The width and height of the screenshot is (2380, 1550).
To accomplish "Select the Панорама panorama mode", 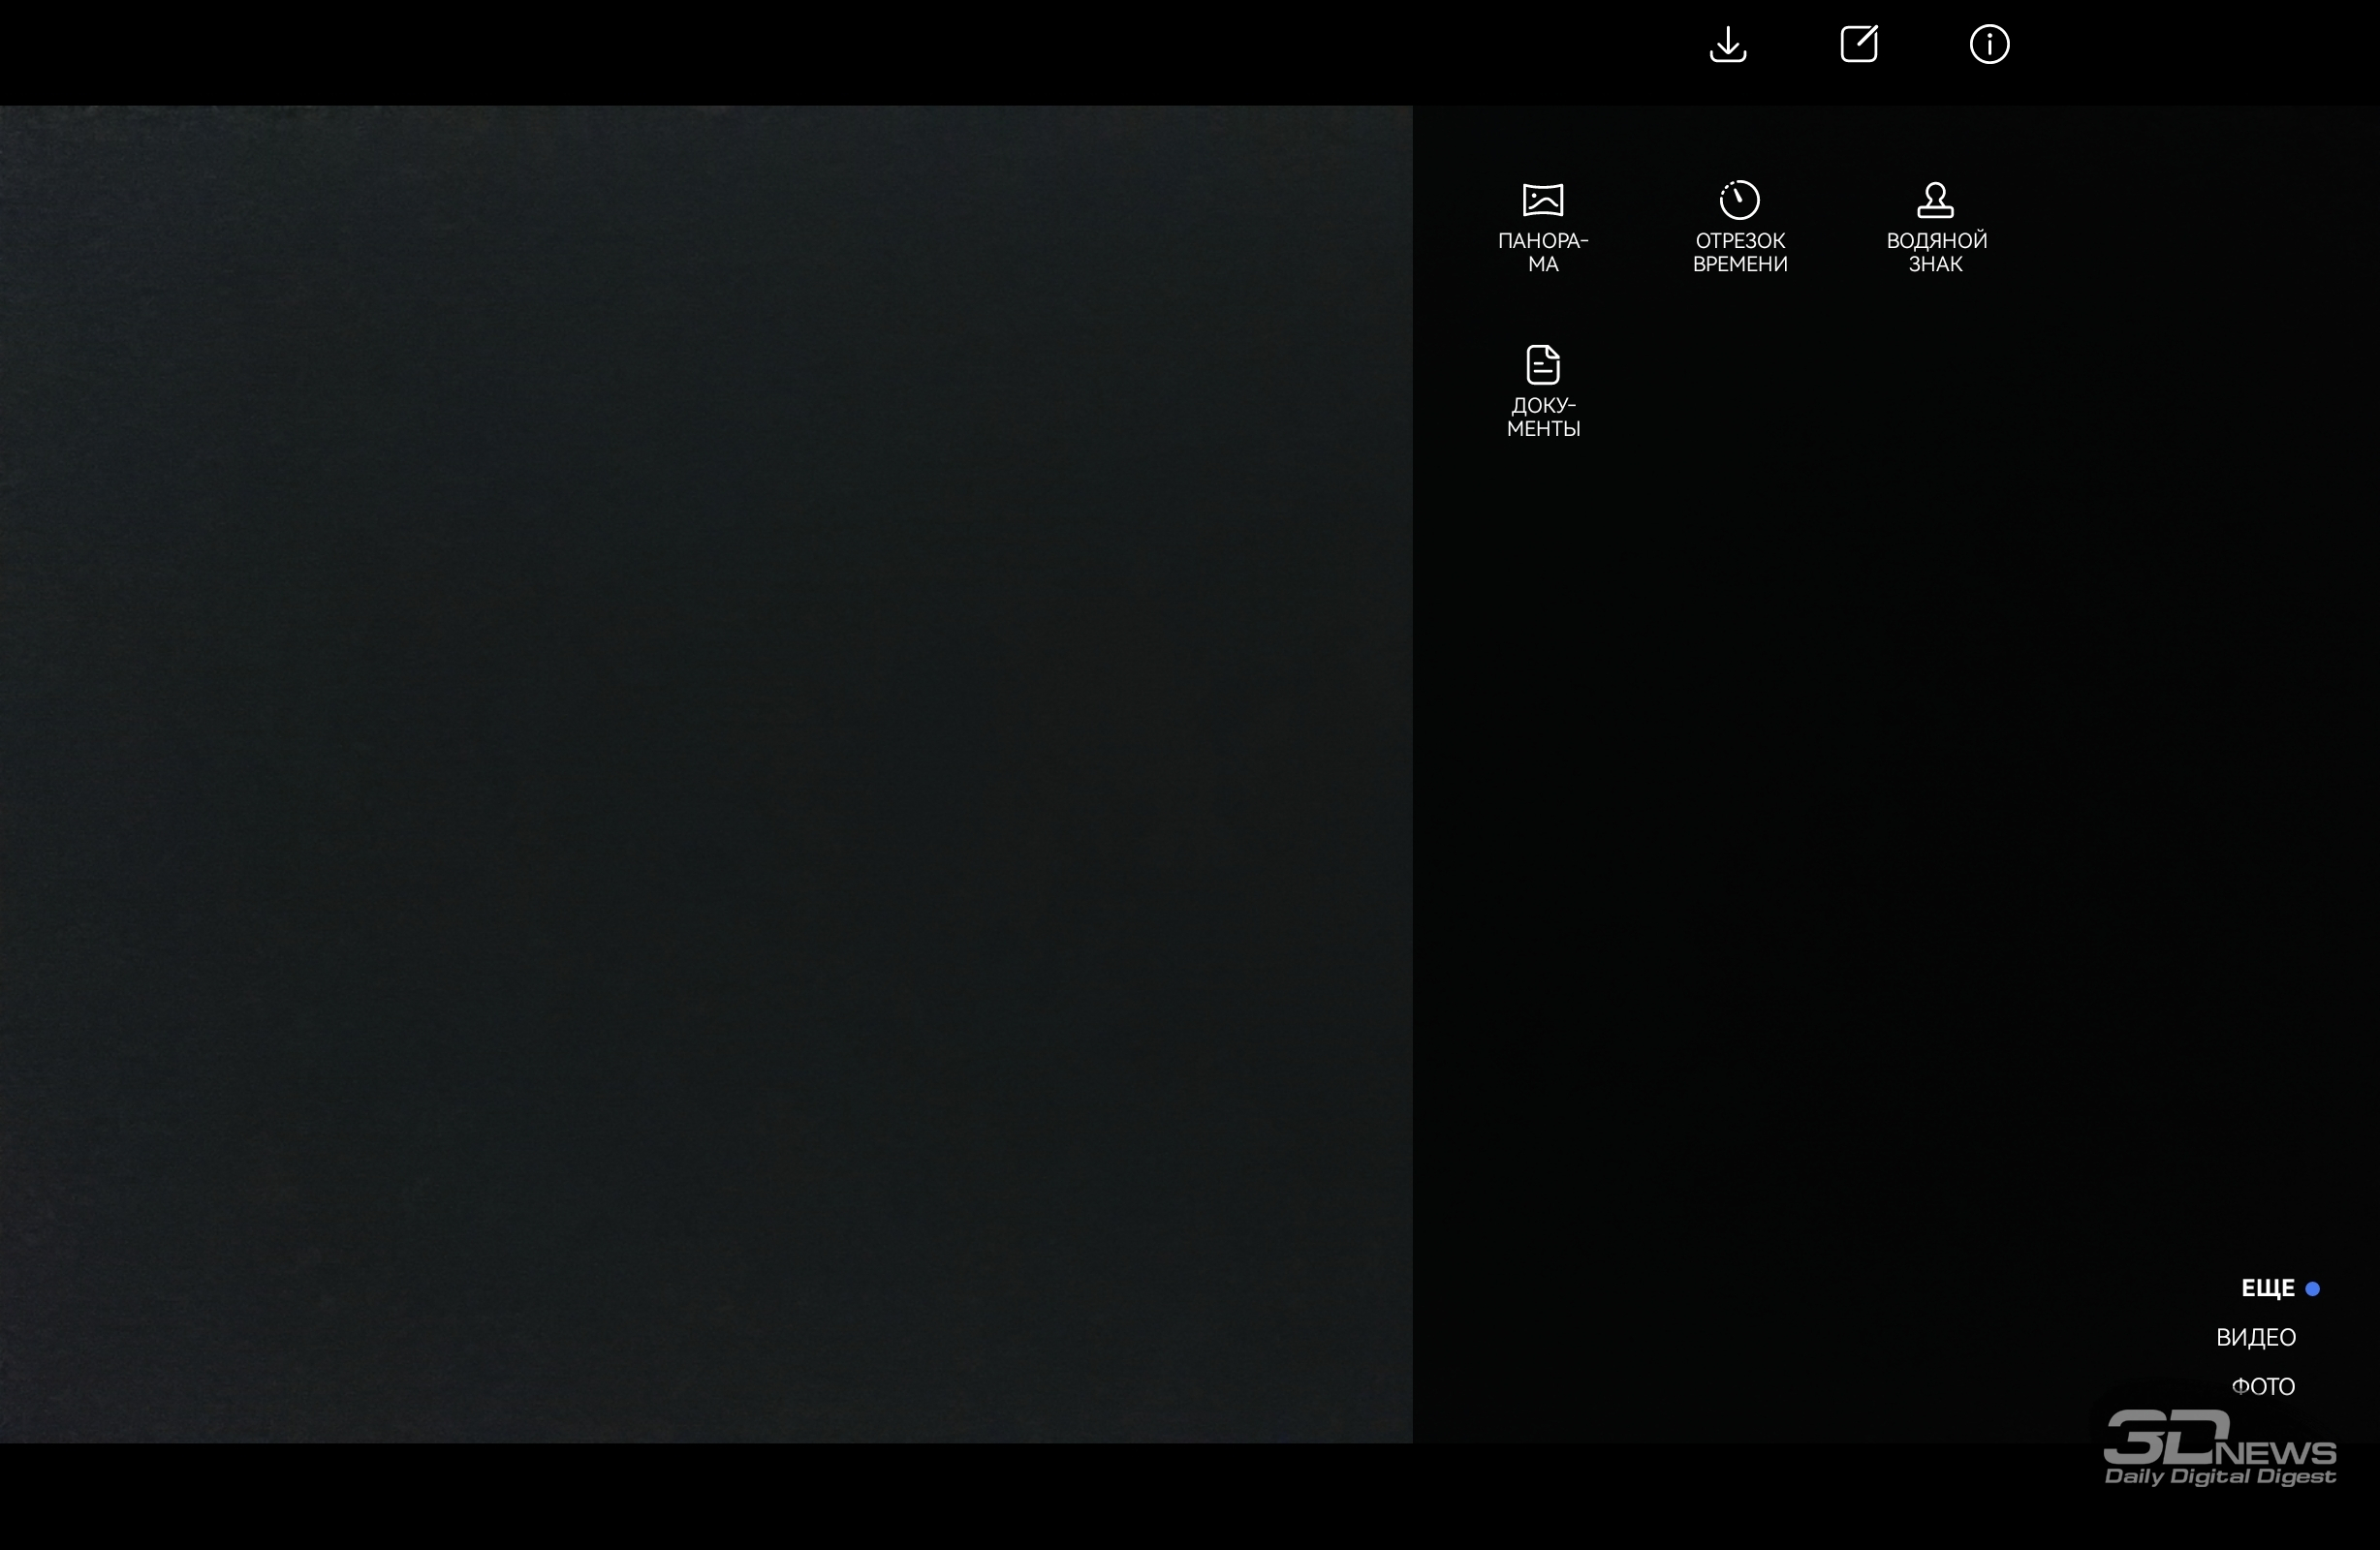I will (x=1543, y=228).
